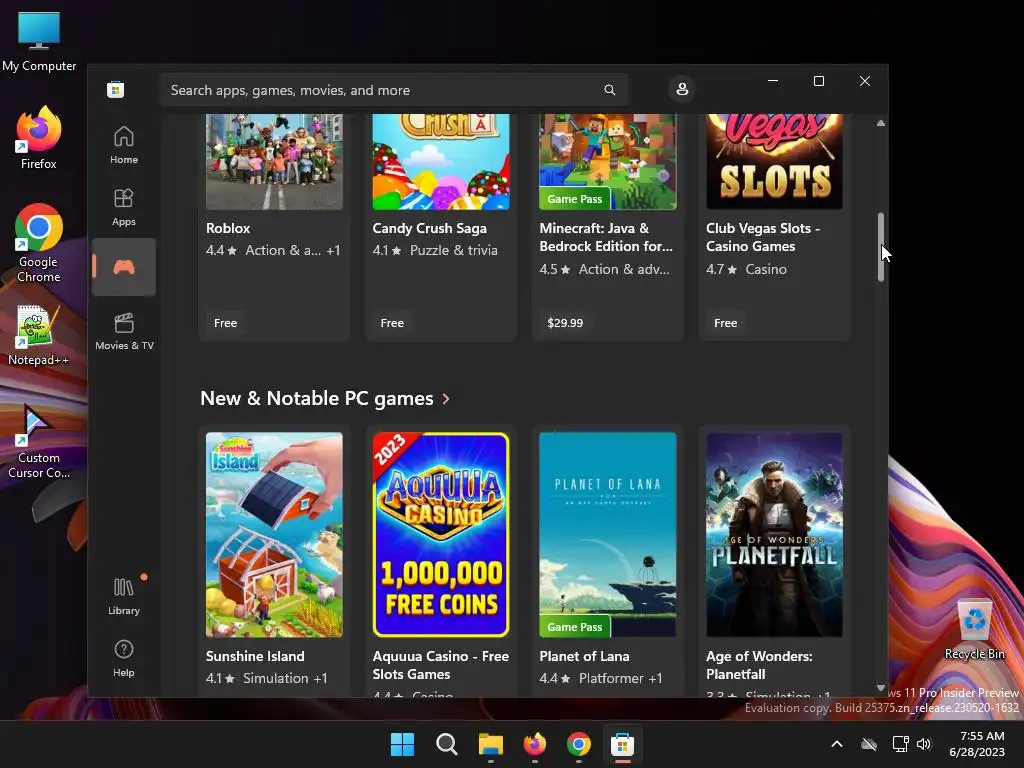Click the Club Vegas Slots - Casino Games title
This screenshot has width=1024, height=768.
tap(763, 237)
